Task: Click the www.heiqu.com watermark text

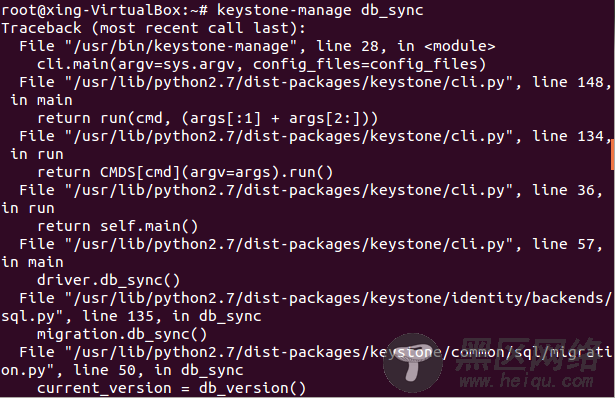Action: pyautogui.click(x=526, y=381)
